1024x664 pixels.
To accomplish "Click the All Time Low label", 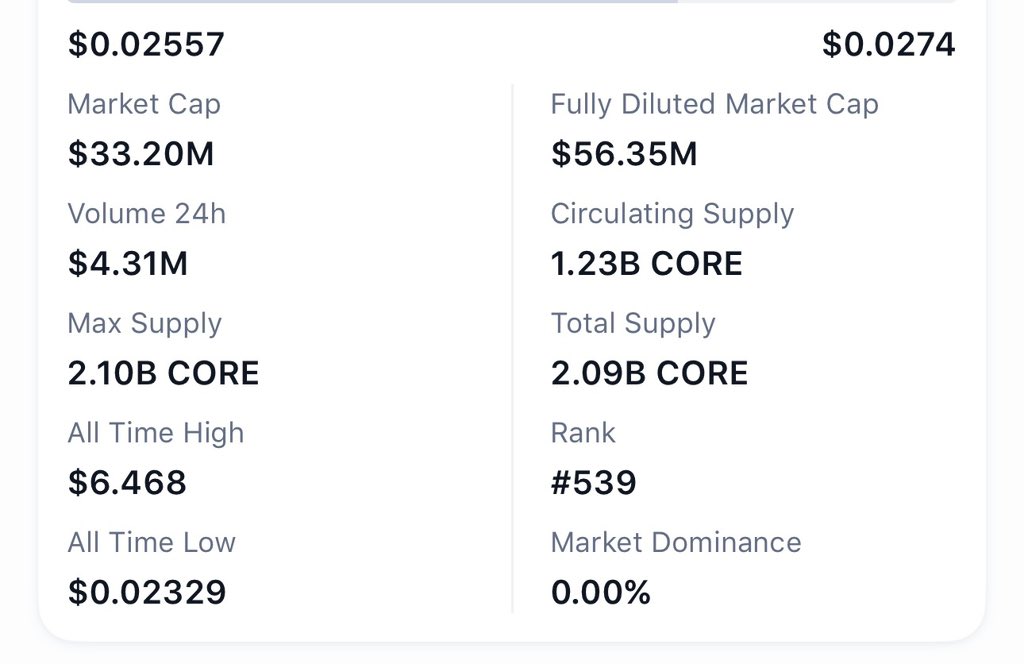I will [152, 543].
